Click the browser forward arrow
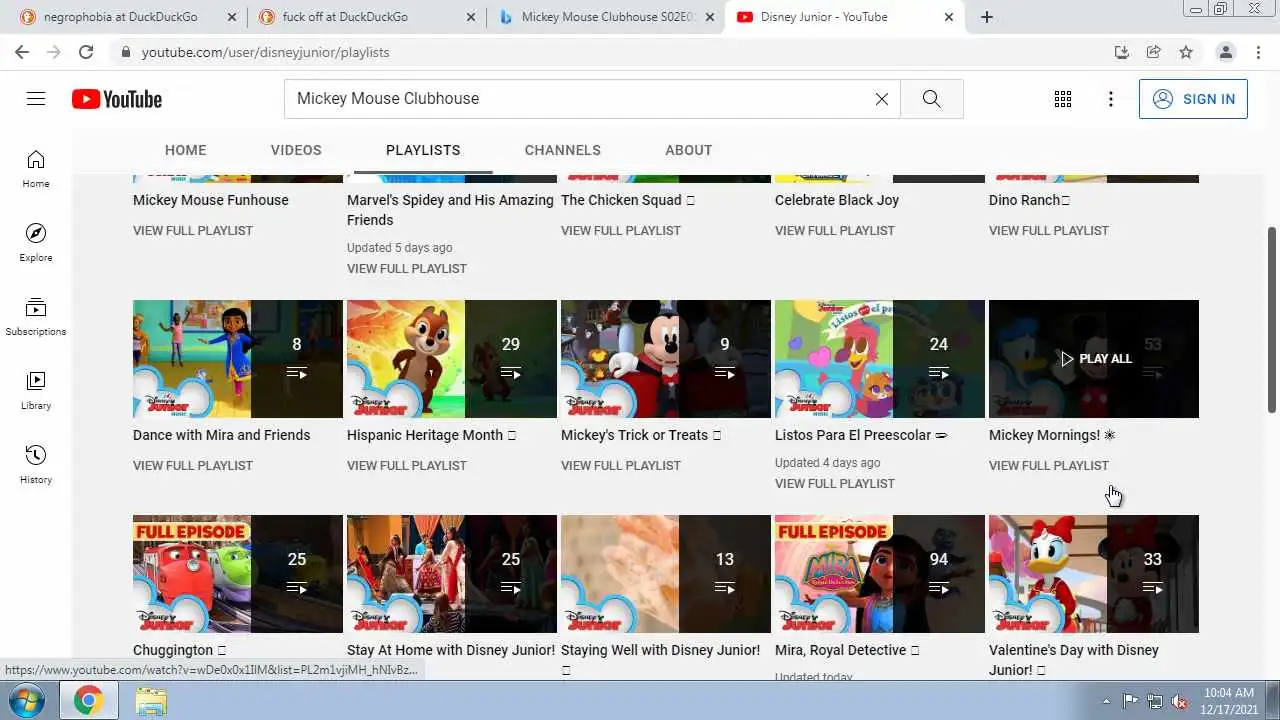 coord(54,52)
